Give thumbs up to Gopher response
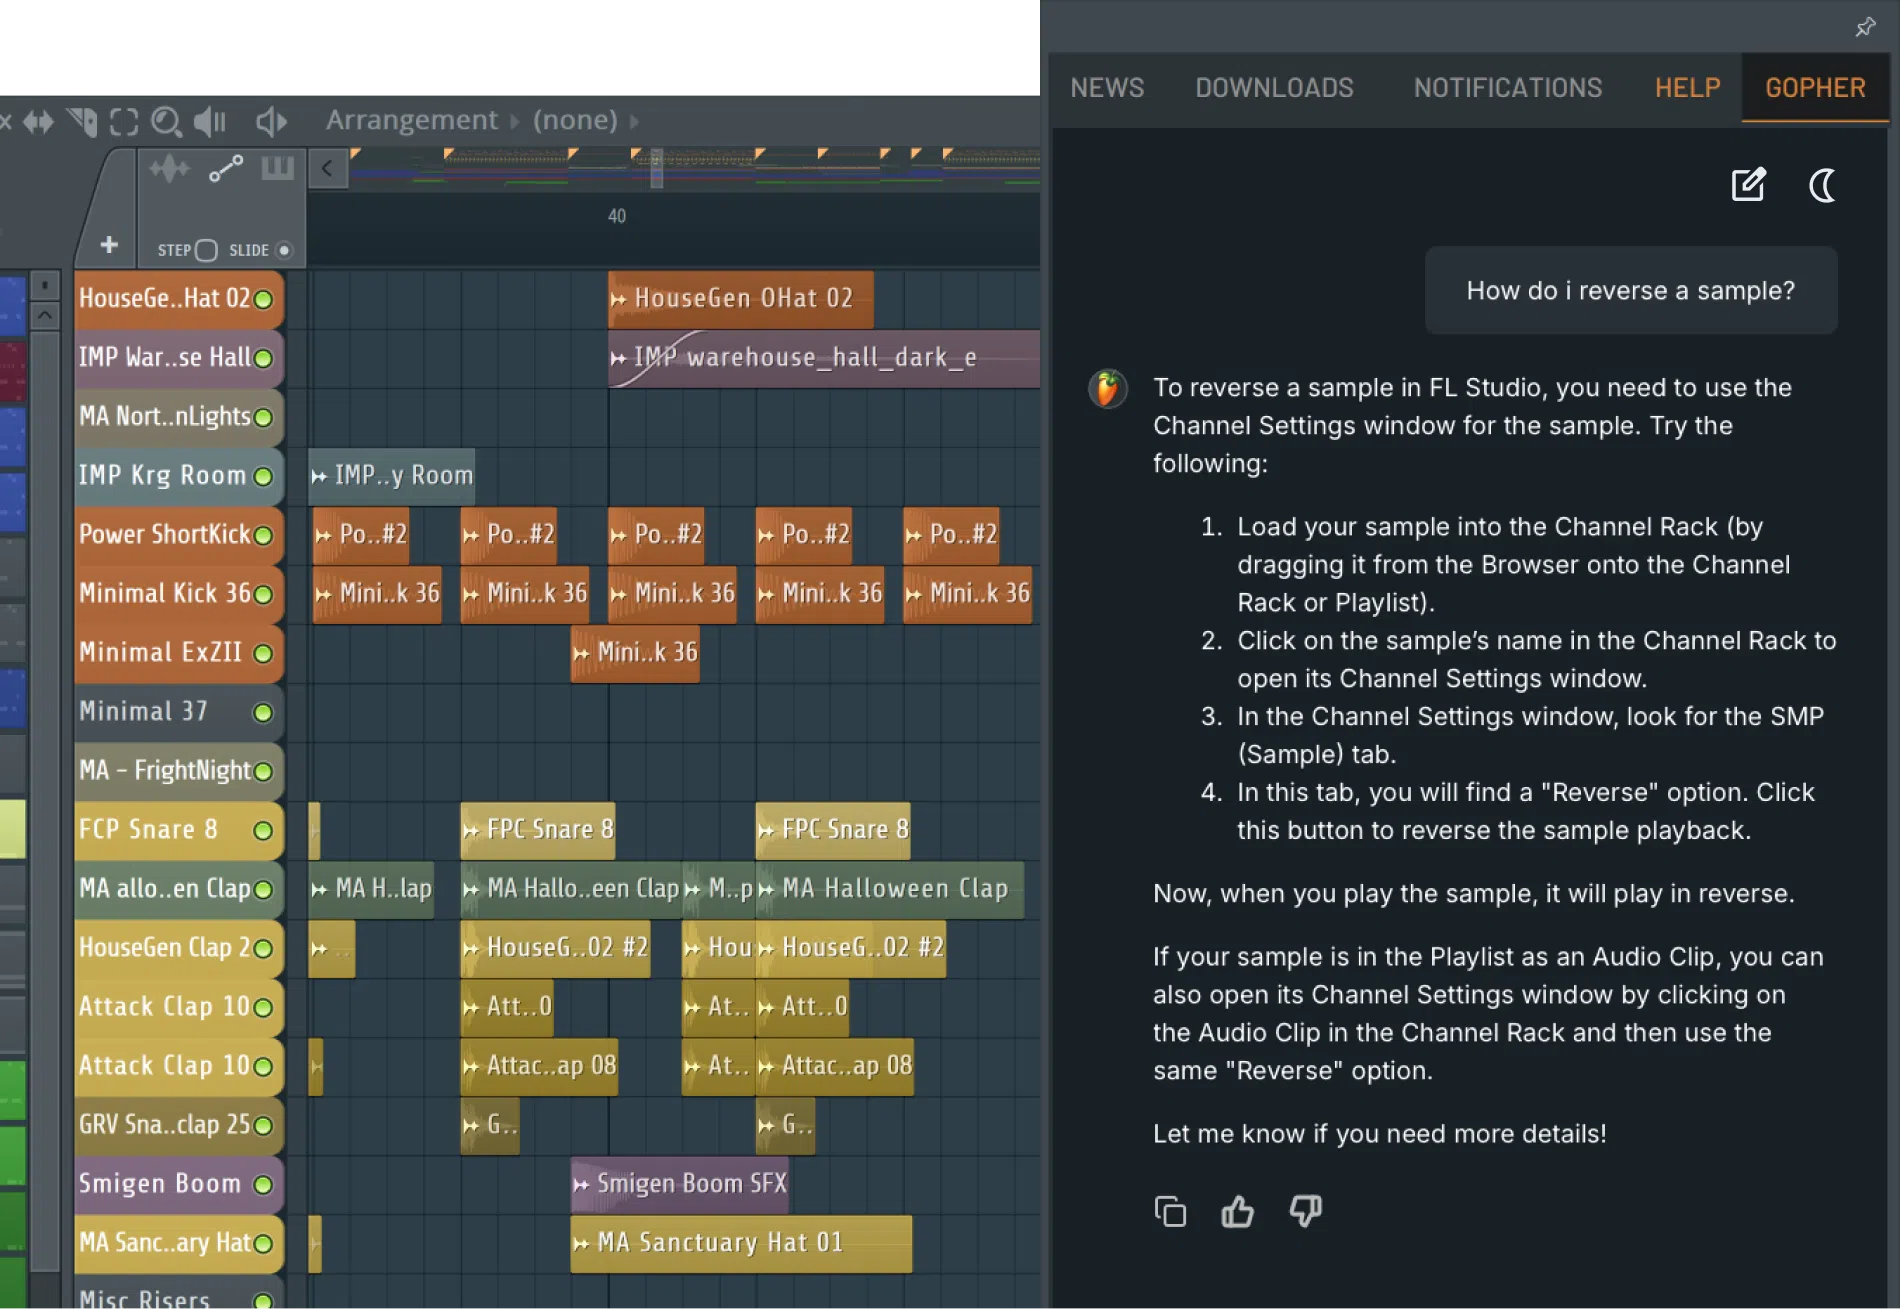 click(x=1237, y=1211)
